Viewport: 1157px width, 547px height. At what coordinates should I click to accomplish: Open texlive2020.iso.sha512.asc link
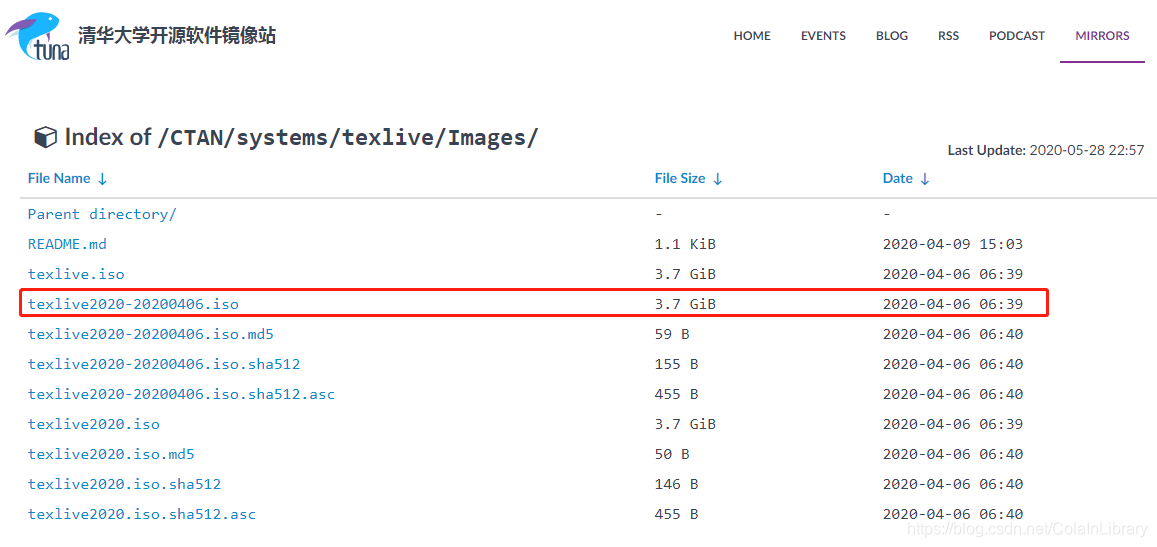142,515
